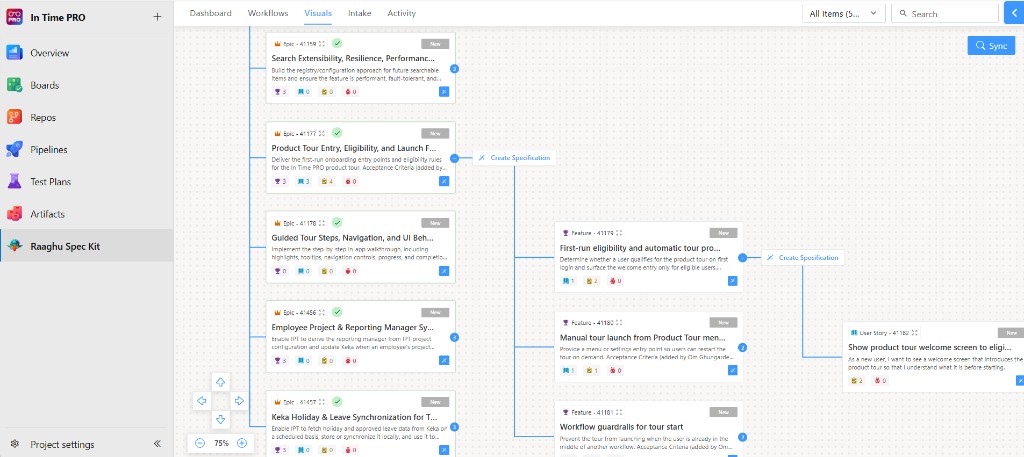Viewport: 1024px width, 457px height.
Task: Click green check icon on Epic 41456
Action: tap(337, 312)
